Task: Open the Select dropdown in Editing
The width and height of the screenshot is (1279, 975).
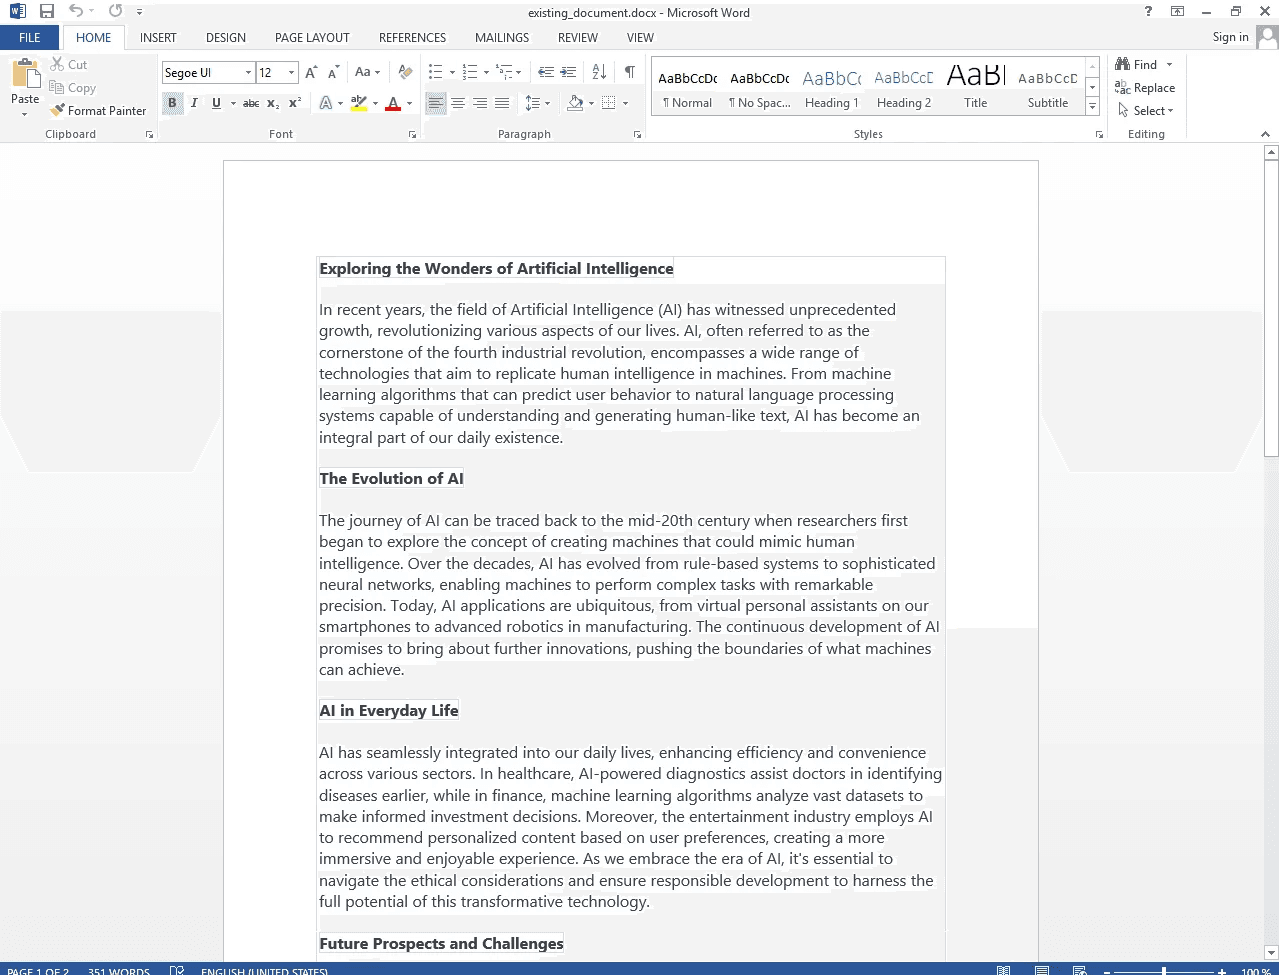Action: [1146, 110]
